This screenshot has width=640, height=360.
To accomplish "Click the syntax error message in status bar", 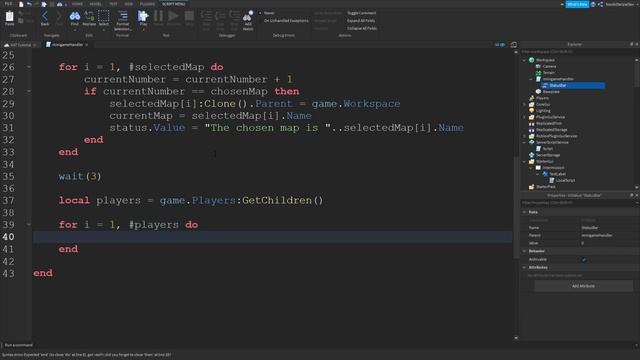I will pyautogui.click(x=87, y=355).
